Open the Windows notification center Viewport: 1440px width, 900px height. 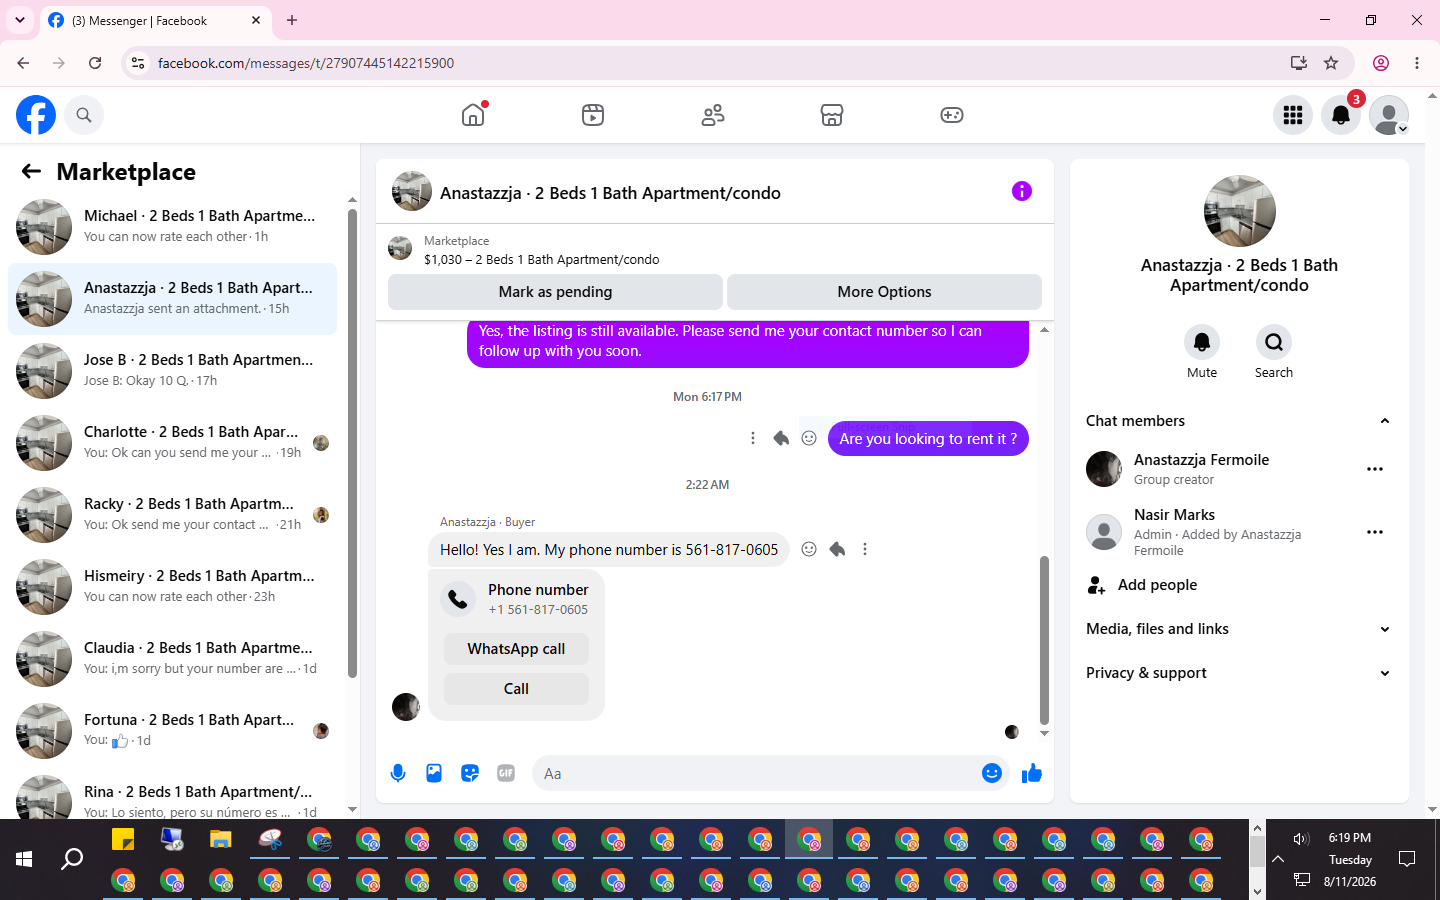coord(1407,859)
